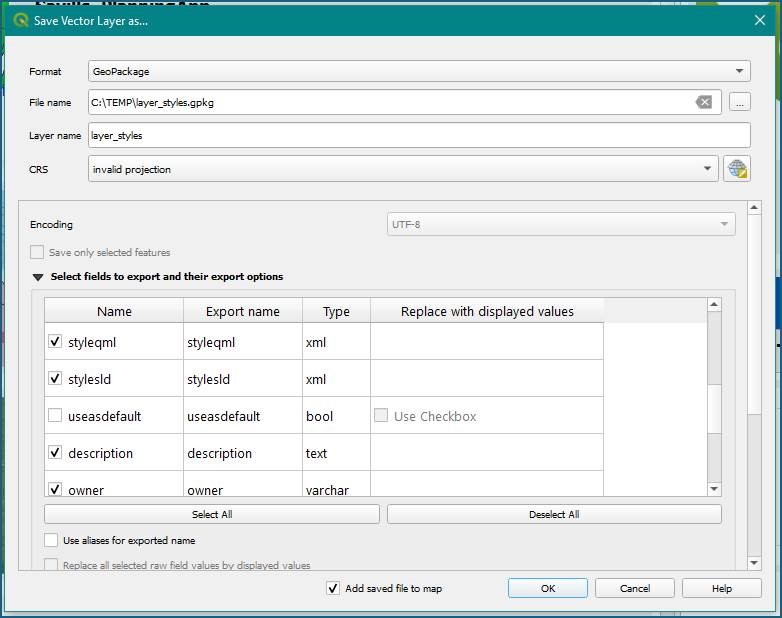Open the UTF-8 Encoding dropdown

[x=561, y=224]
